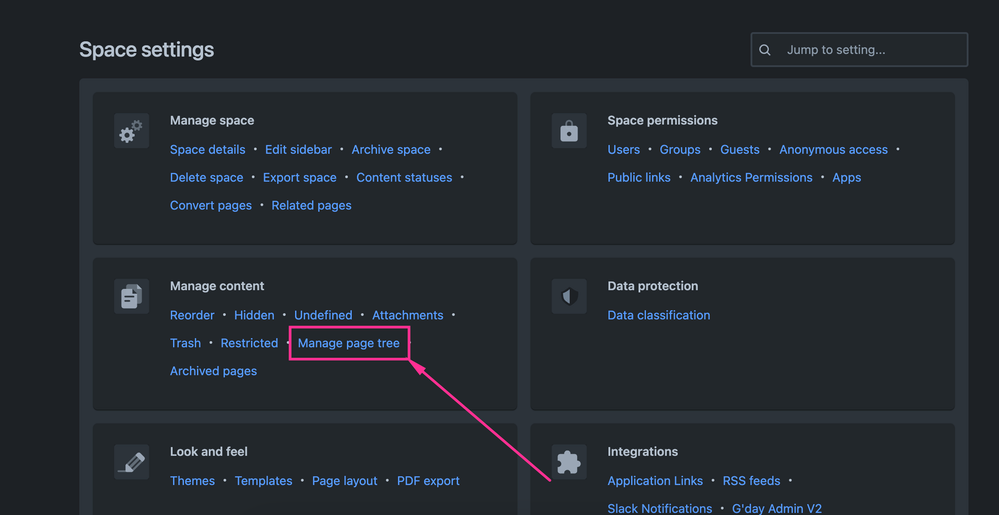Viewport: 999px width, 515px height.
Task: Open RSS feeds integration
Action: pyautogui.click(x=752, y=481)
